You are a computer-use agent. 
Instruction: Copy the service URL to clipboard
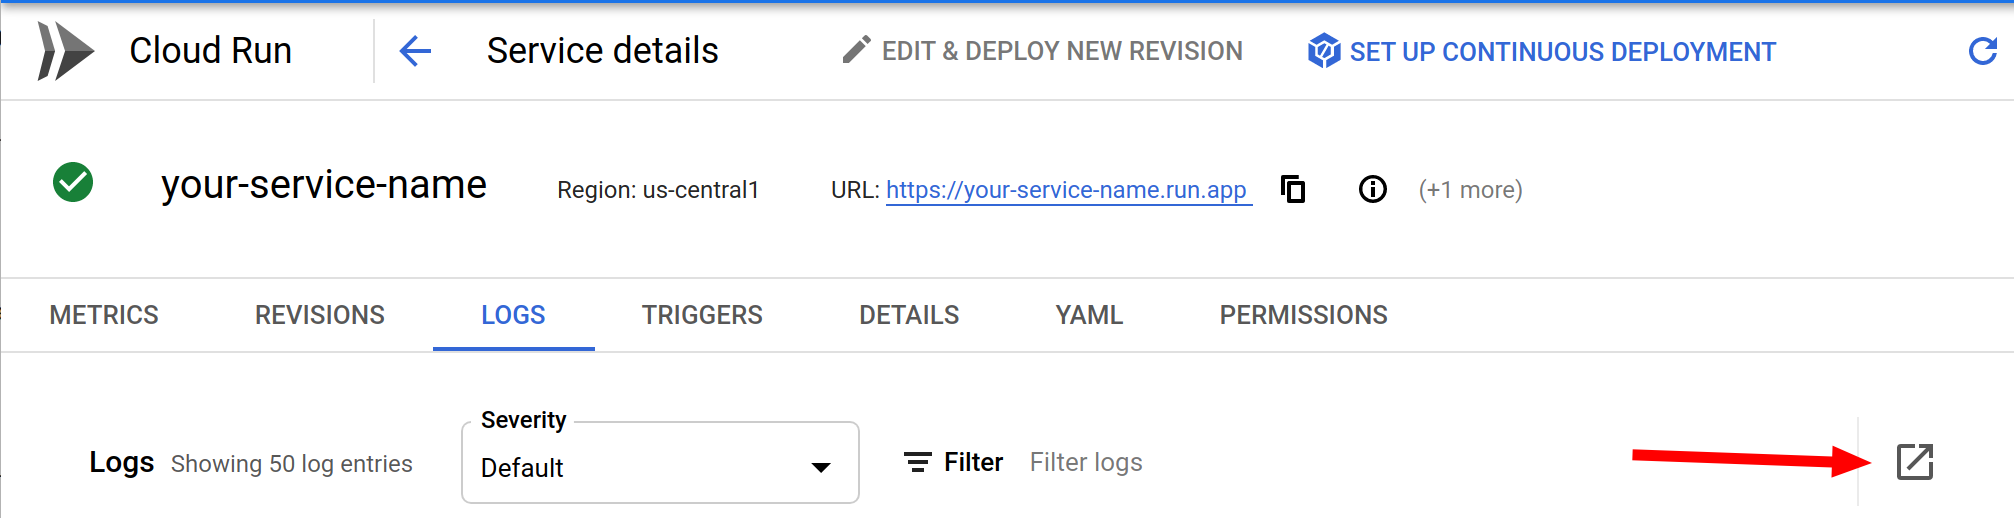[1293, 188]
